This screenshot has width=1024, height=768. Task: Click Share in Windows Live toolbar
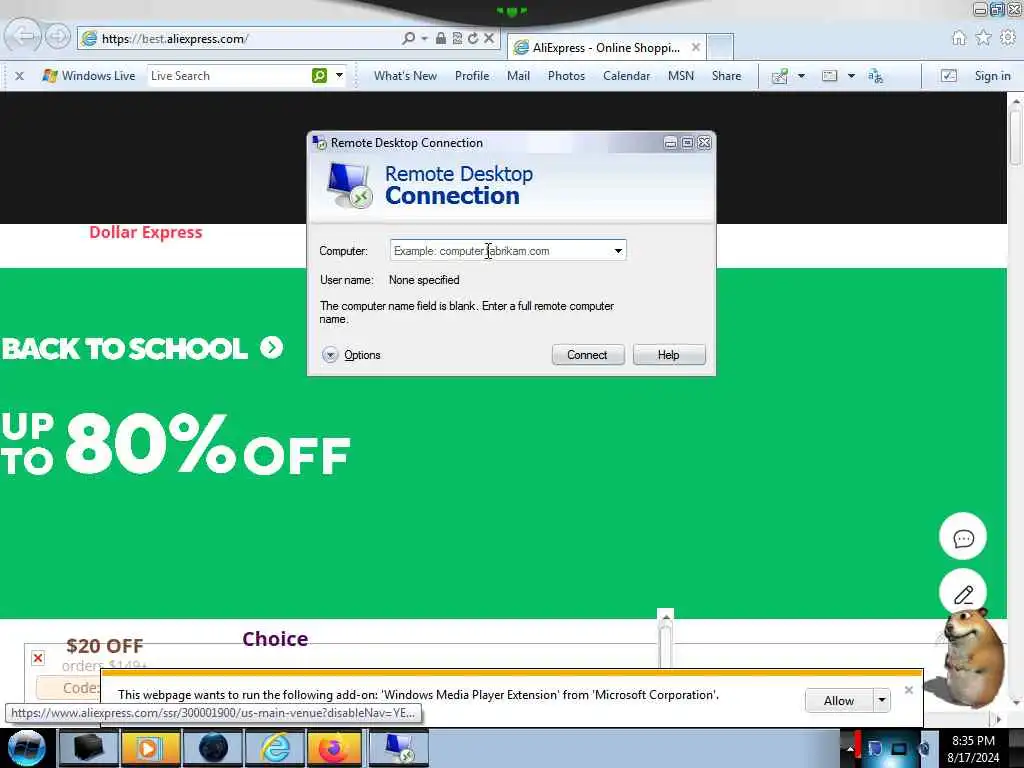coord(726,76)
